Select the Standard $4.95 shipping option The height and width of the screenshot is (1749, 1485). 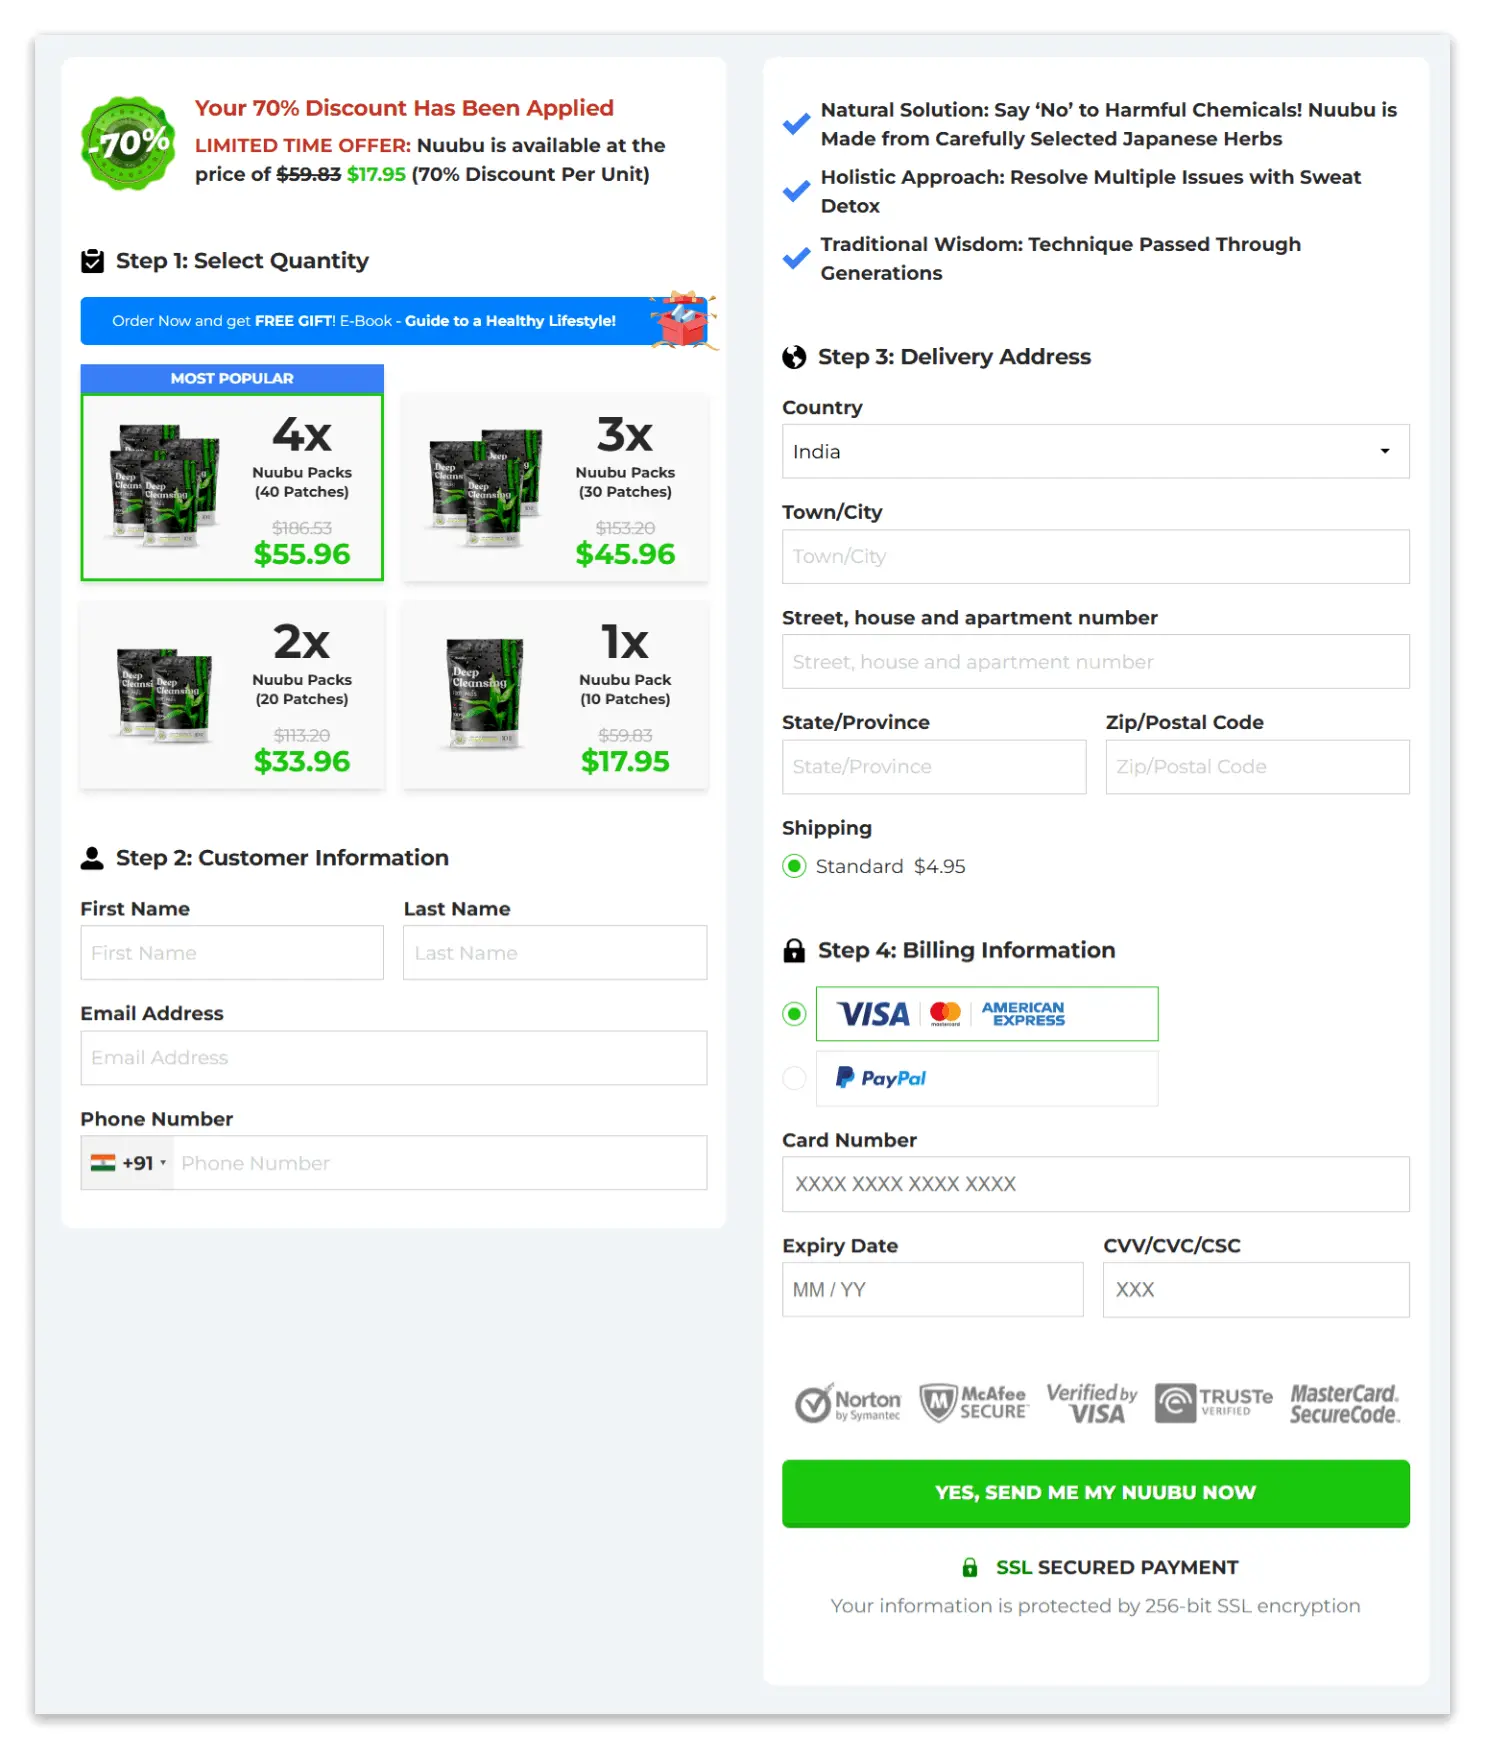click(794, 866)
